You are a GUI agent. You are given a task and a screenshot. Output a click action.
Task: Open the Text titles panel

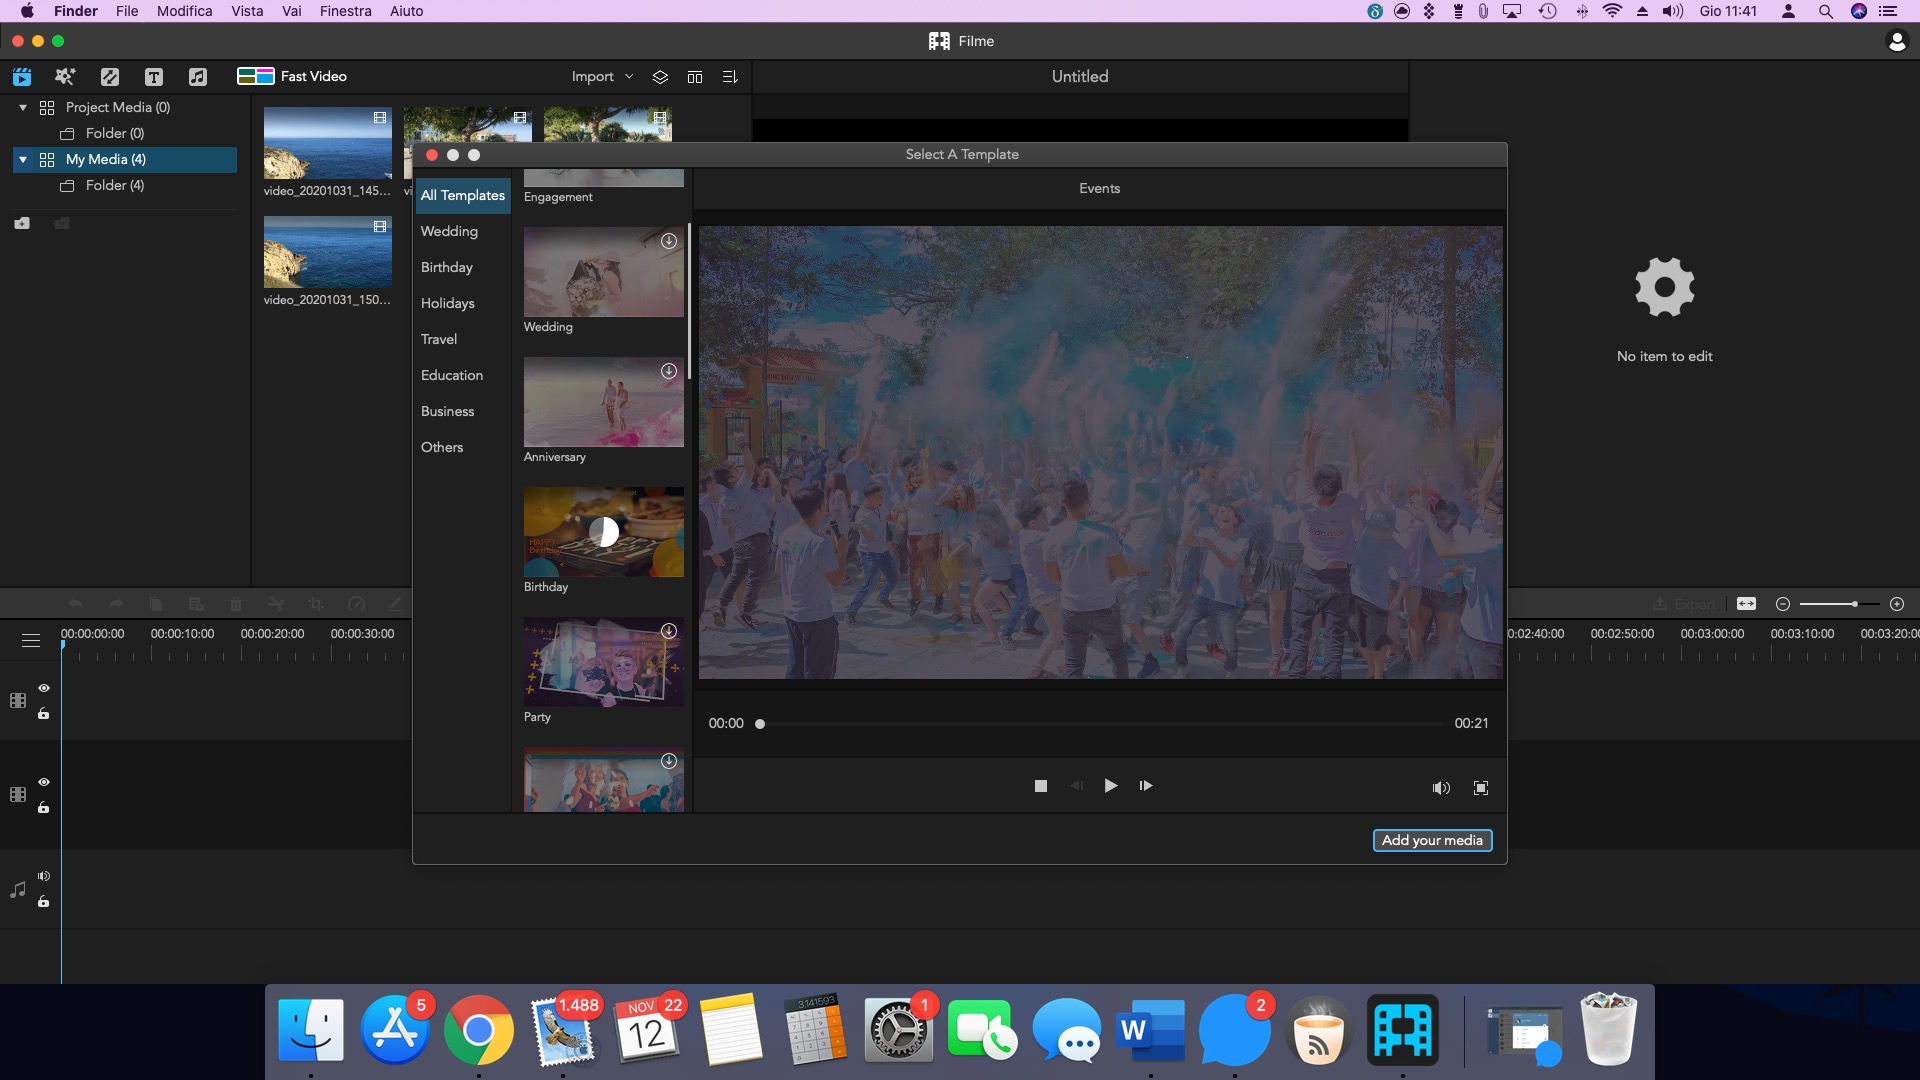(x=154, y=76)
